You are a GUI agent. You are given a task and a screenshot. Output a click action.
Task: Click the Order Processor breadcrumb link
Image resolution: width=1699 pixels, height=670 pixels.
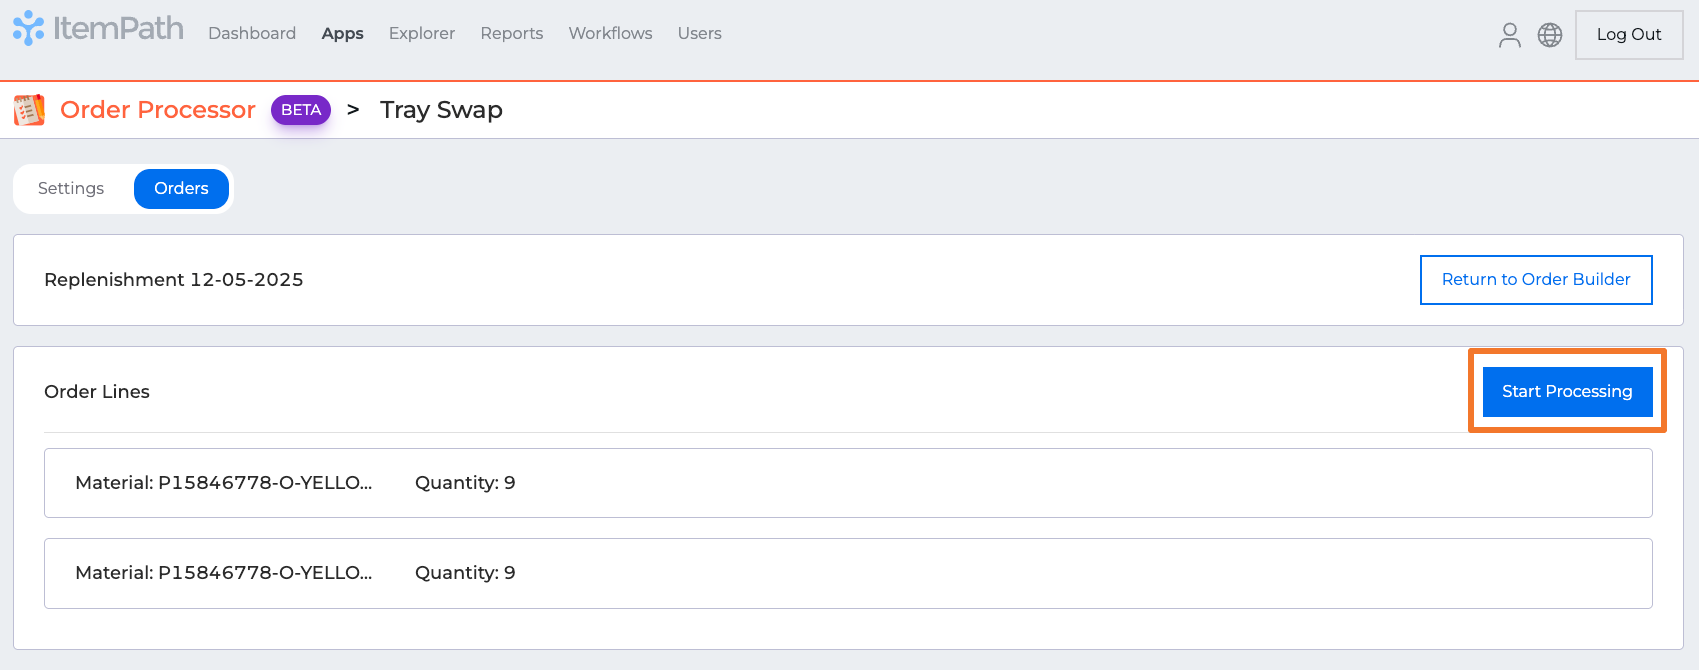pos(158,110)
